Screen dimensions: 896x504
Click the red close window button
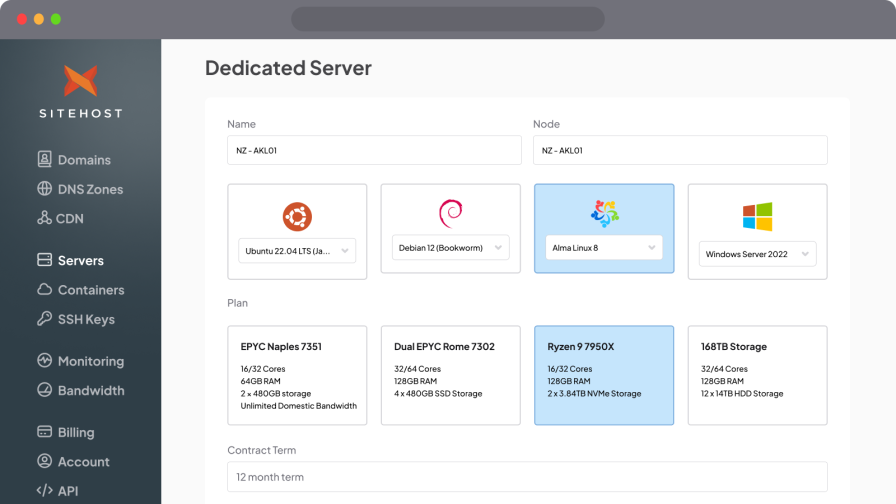(x=22, y=19)
